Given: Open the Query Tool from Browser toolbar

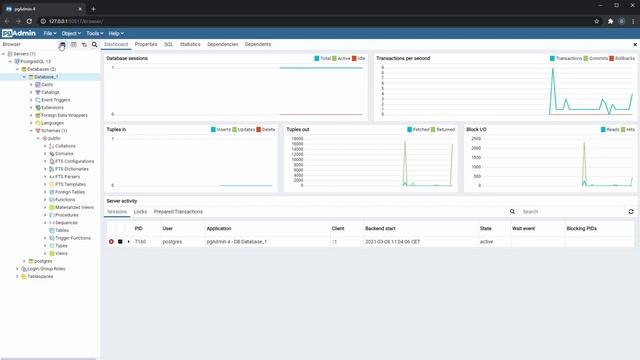Looking at the screenshot, I should point(62,44).
